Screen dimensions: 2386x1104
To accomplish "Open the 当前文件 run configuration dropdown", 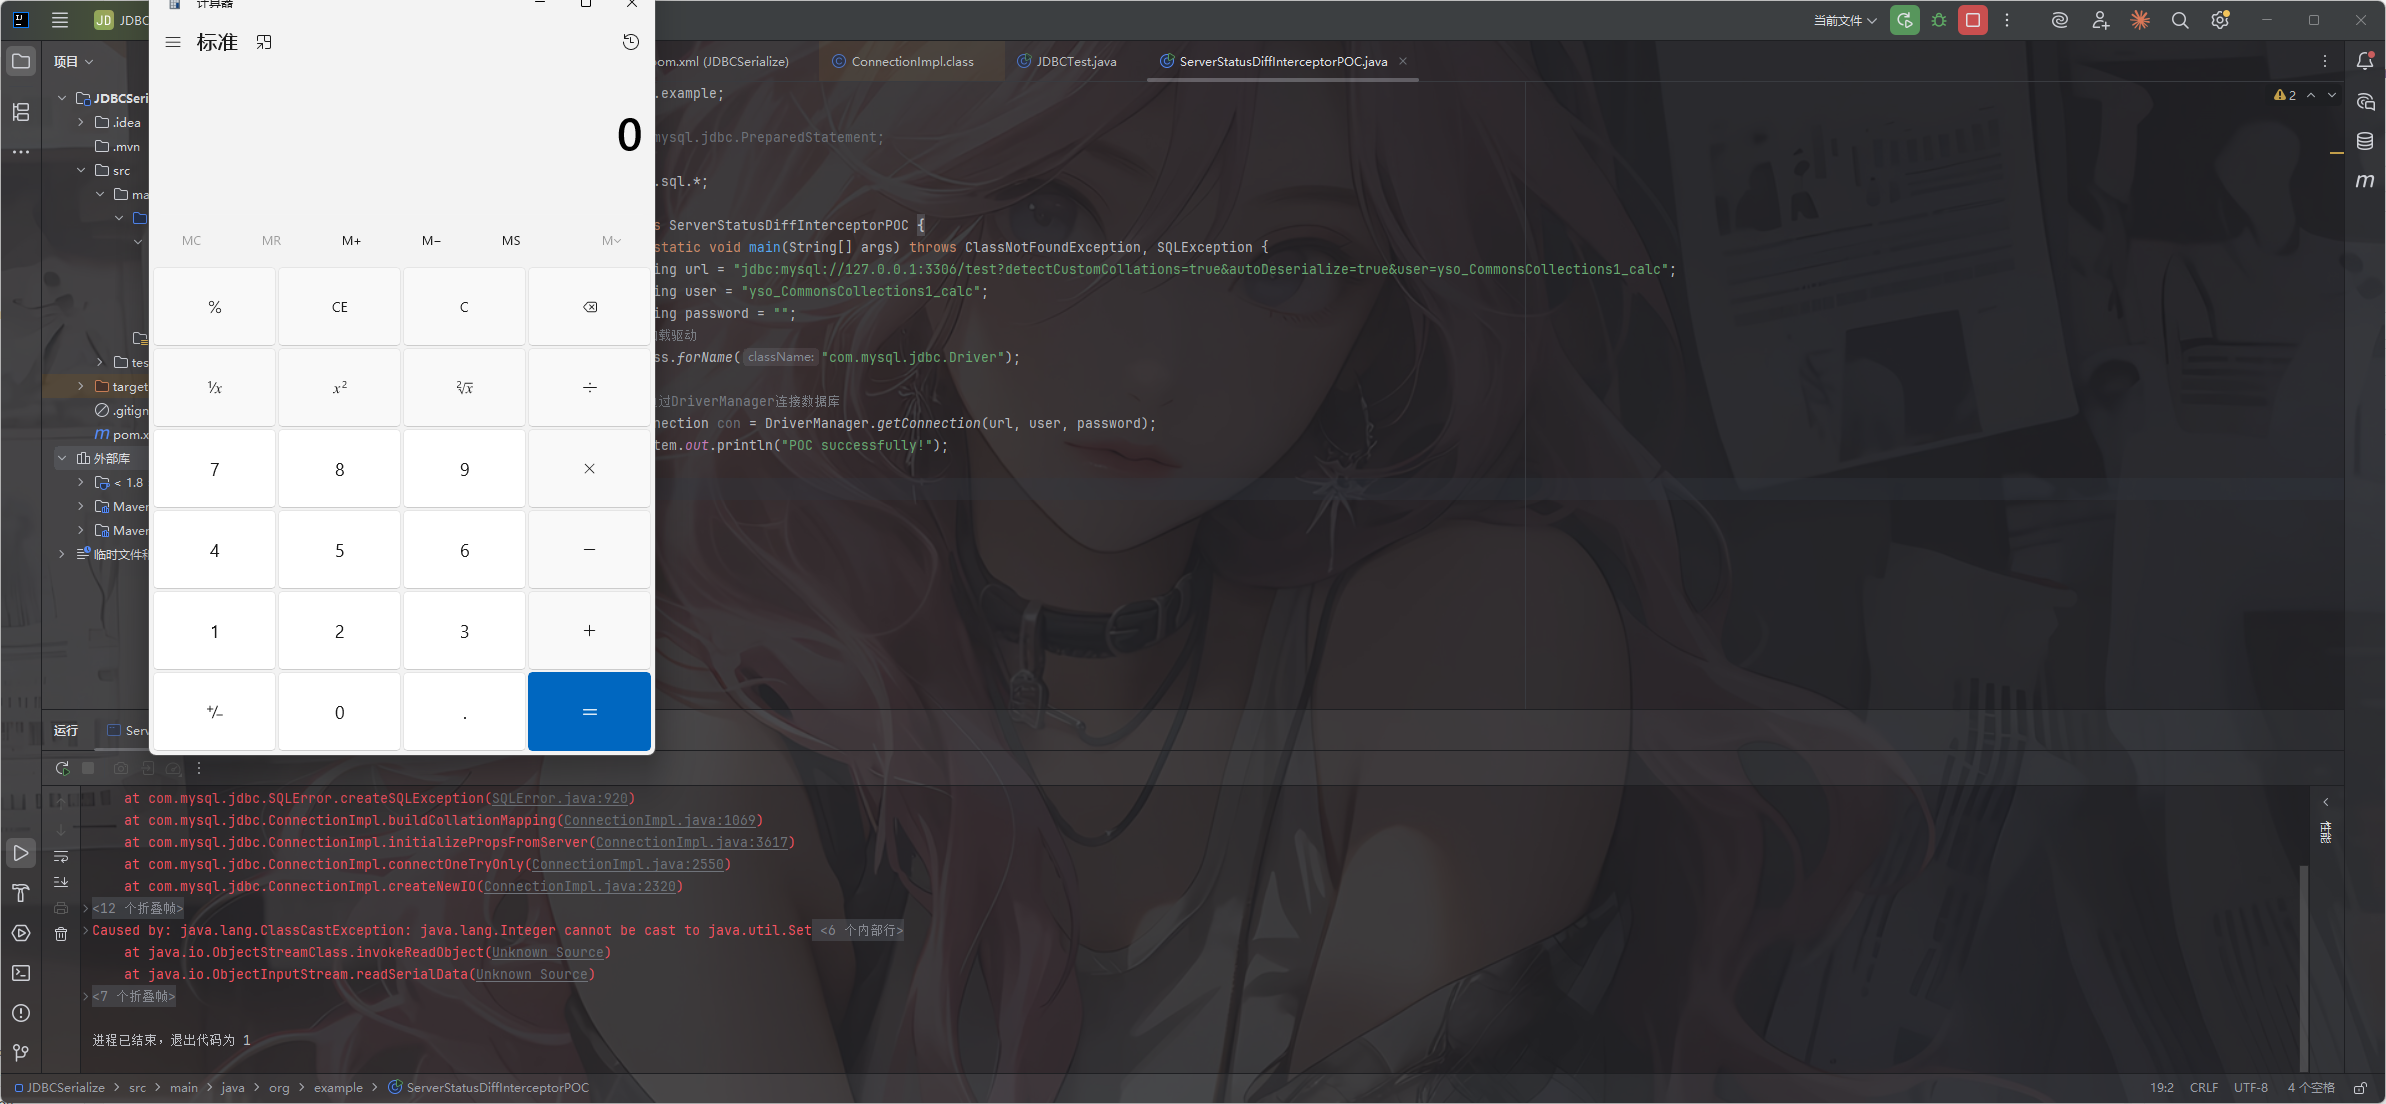I will pos(1845,20).
